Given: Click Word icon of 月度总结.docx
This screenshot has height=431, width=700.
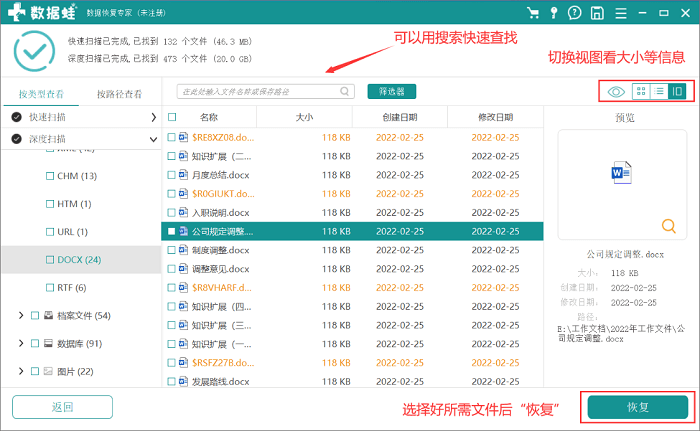Looking at the screenshot, I should point(183,175).
